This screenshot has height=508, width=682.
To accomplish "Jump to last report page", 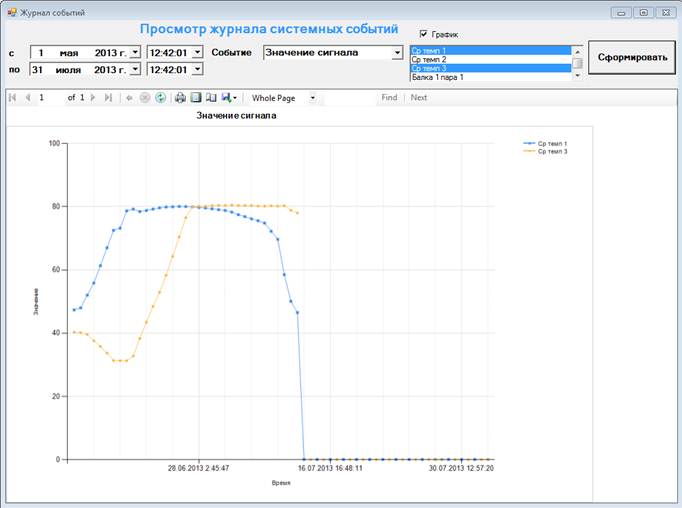I will coord(108,98).
